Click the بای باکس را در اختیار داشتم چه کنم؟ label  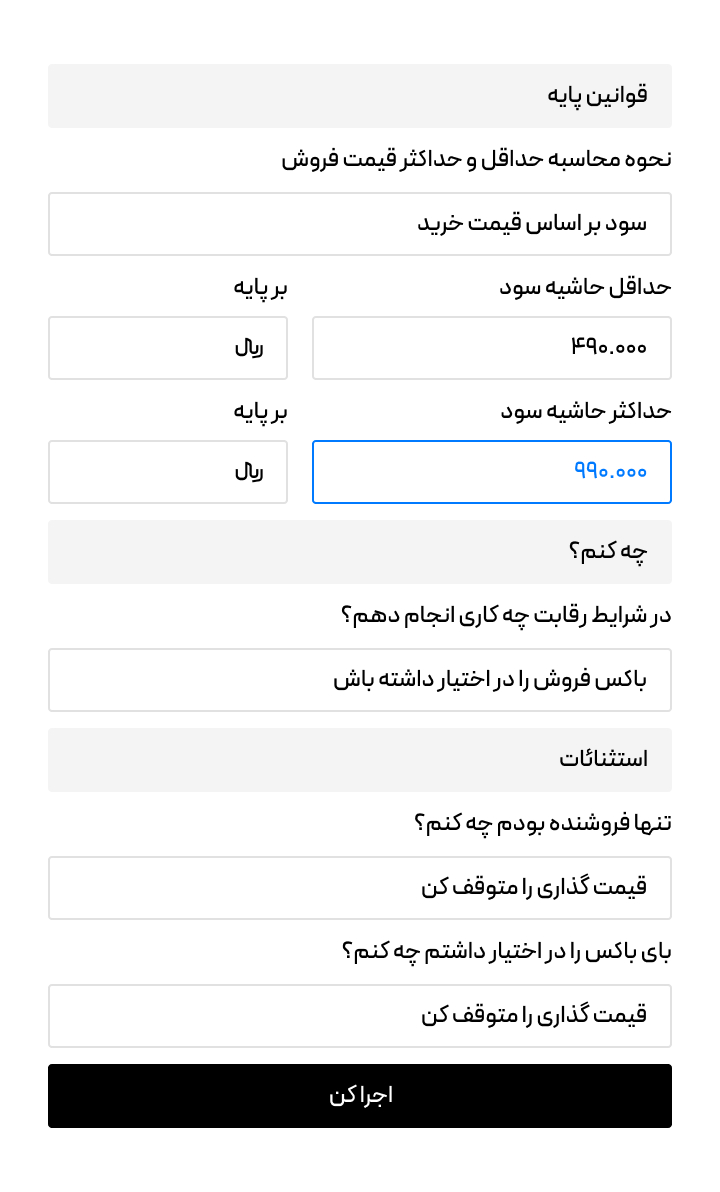(506, 951)
